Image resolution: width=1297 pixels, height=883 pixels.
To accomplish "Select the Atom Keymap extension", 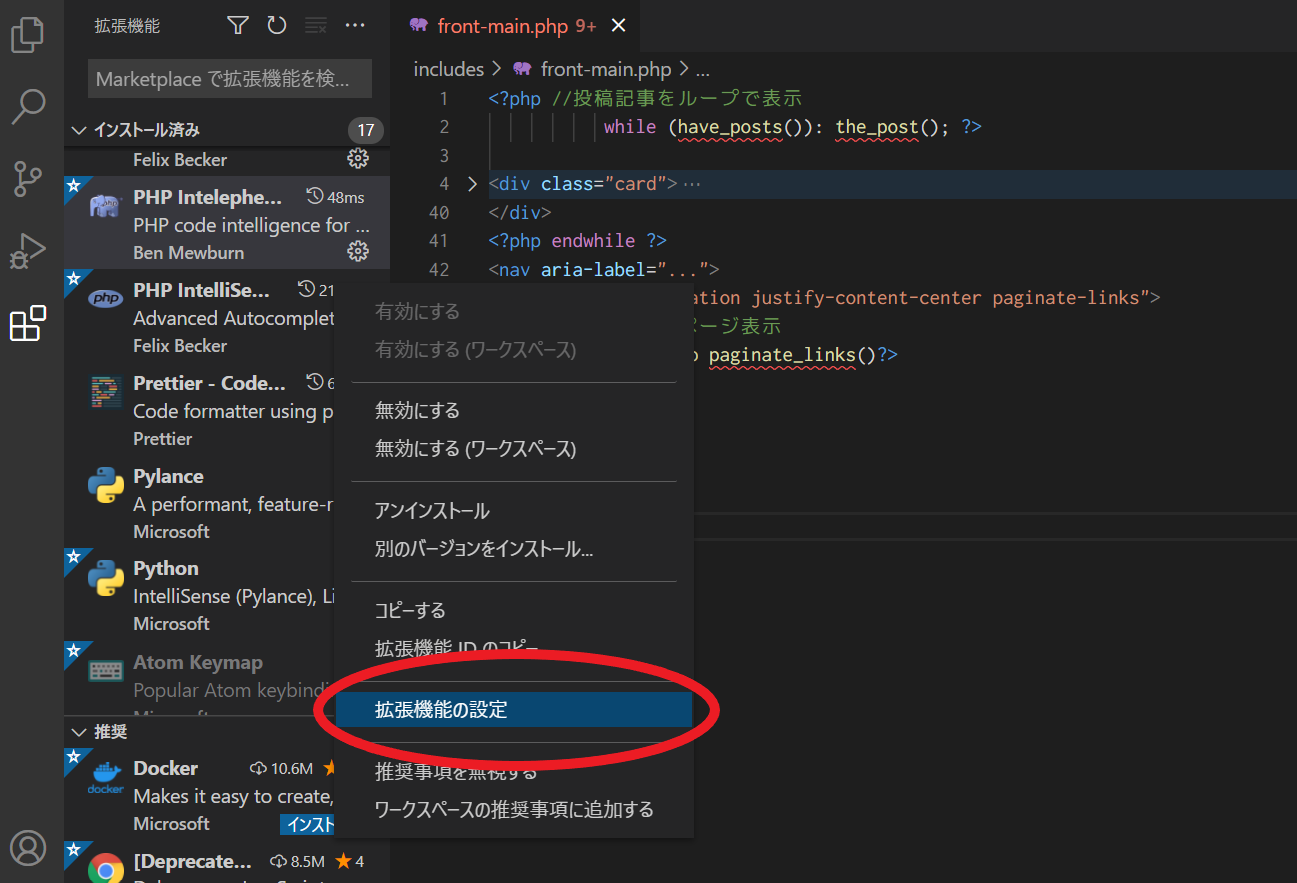I will pos(227,678).
